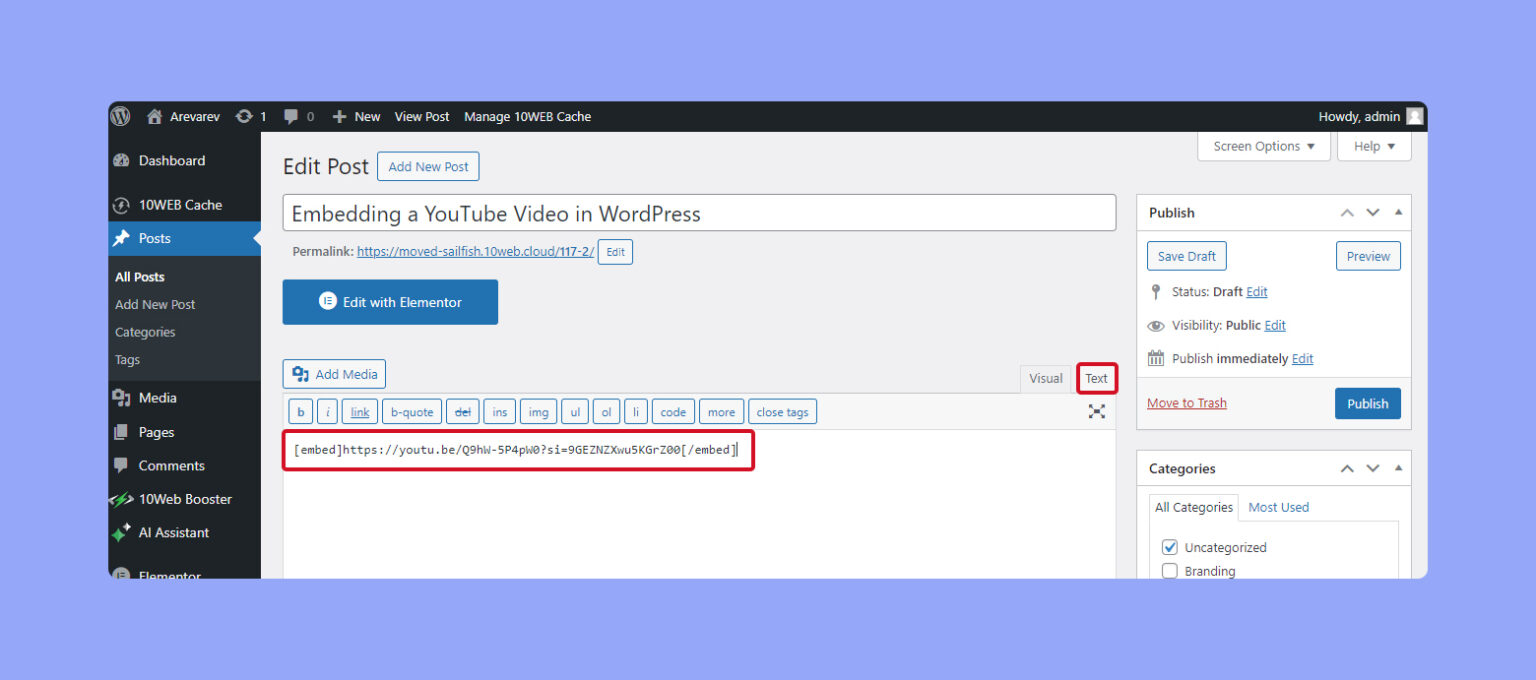Viewport: 1536px width, 680px height.
Task: Open 10Web Booster in sidebar
Action: click(x=184, y=499)
